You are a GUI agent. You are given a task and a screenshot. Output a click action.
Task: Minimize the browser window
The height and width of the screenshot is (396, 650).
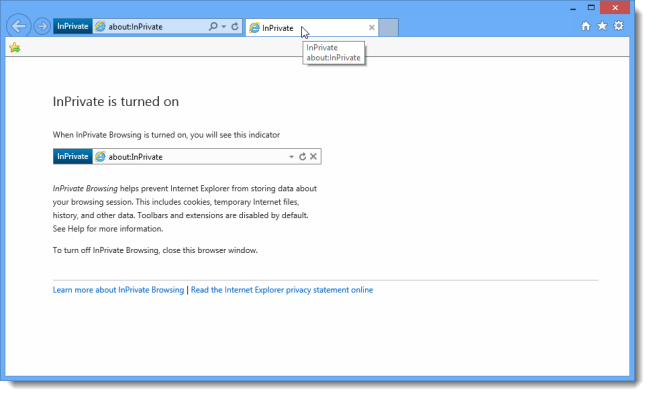[573, 8]
